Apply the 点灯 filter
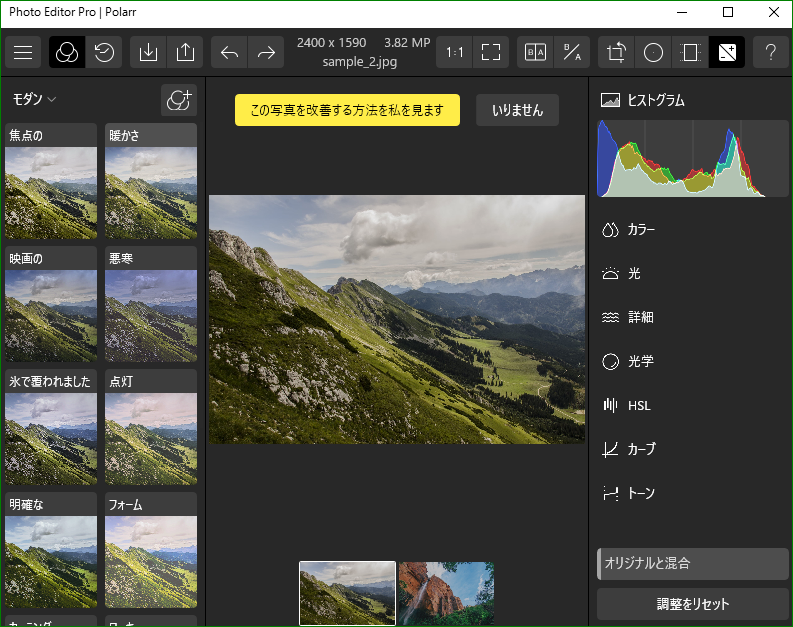This screenshot has width=793, height=627. pos(151,427)
